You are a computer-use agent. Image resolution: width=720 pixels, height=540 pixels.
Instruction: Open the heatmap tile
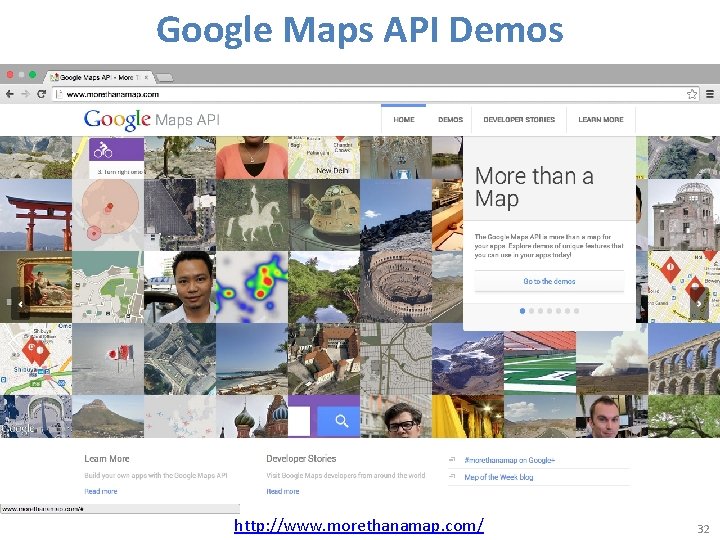coord(252,287)
